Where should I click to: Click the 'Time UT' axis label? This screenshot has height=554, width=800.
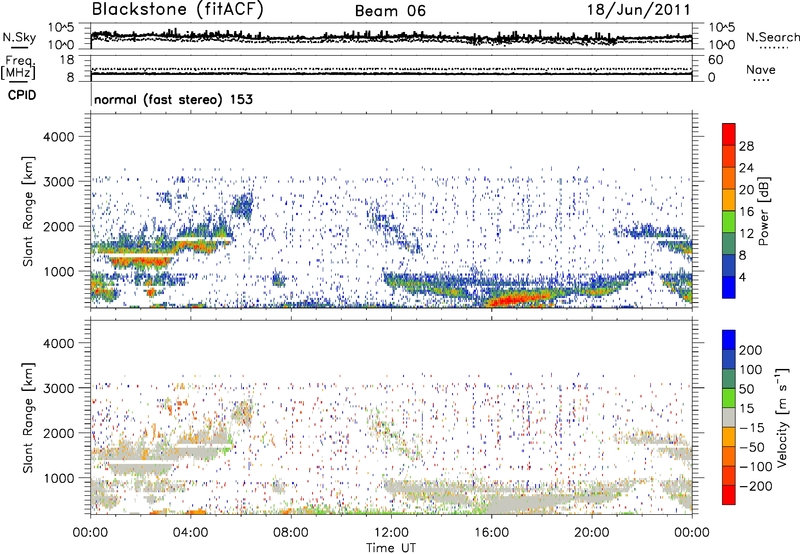[391, 547]
